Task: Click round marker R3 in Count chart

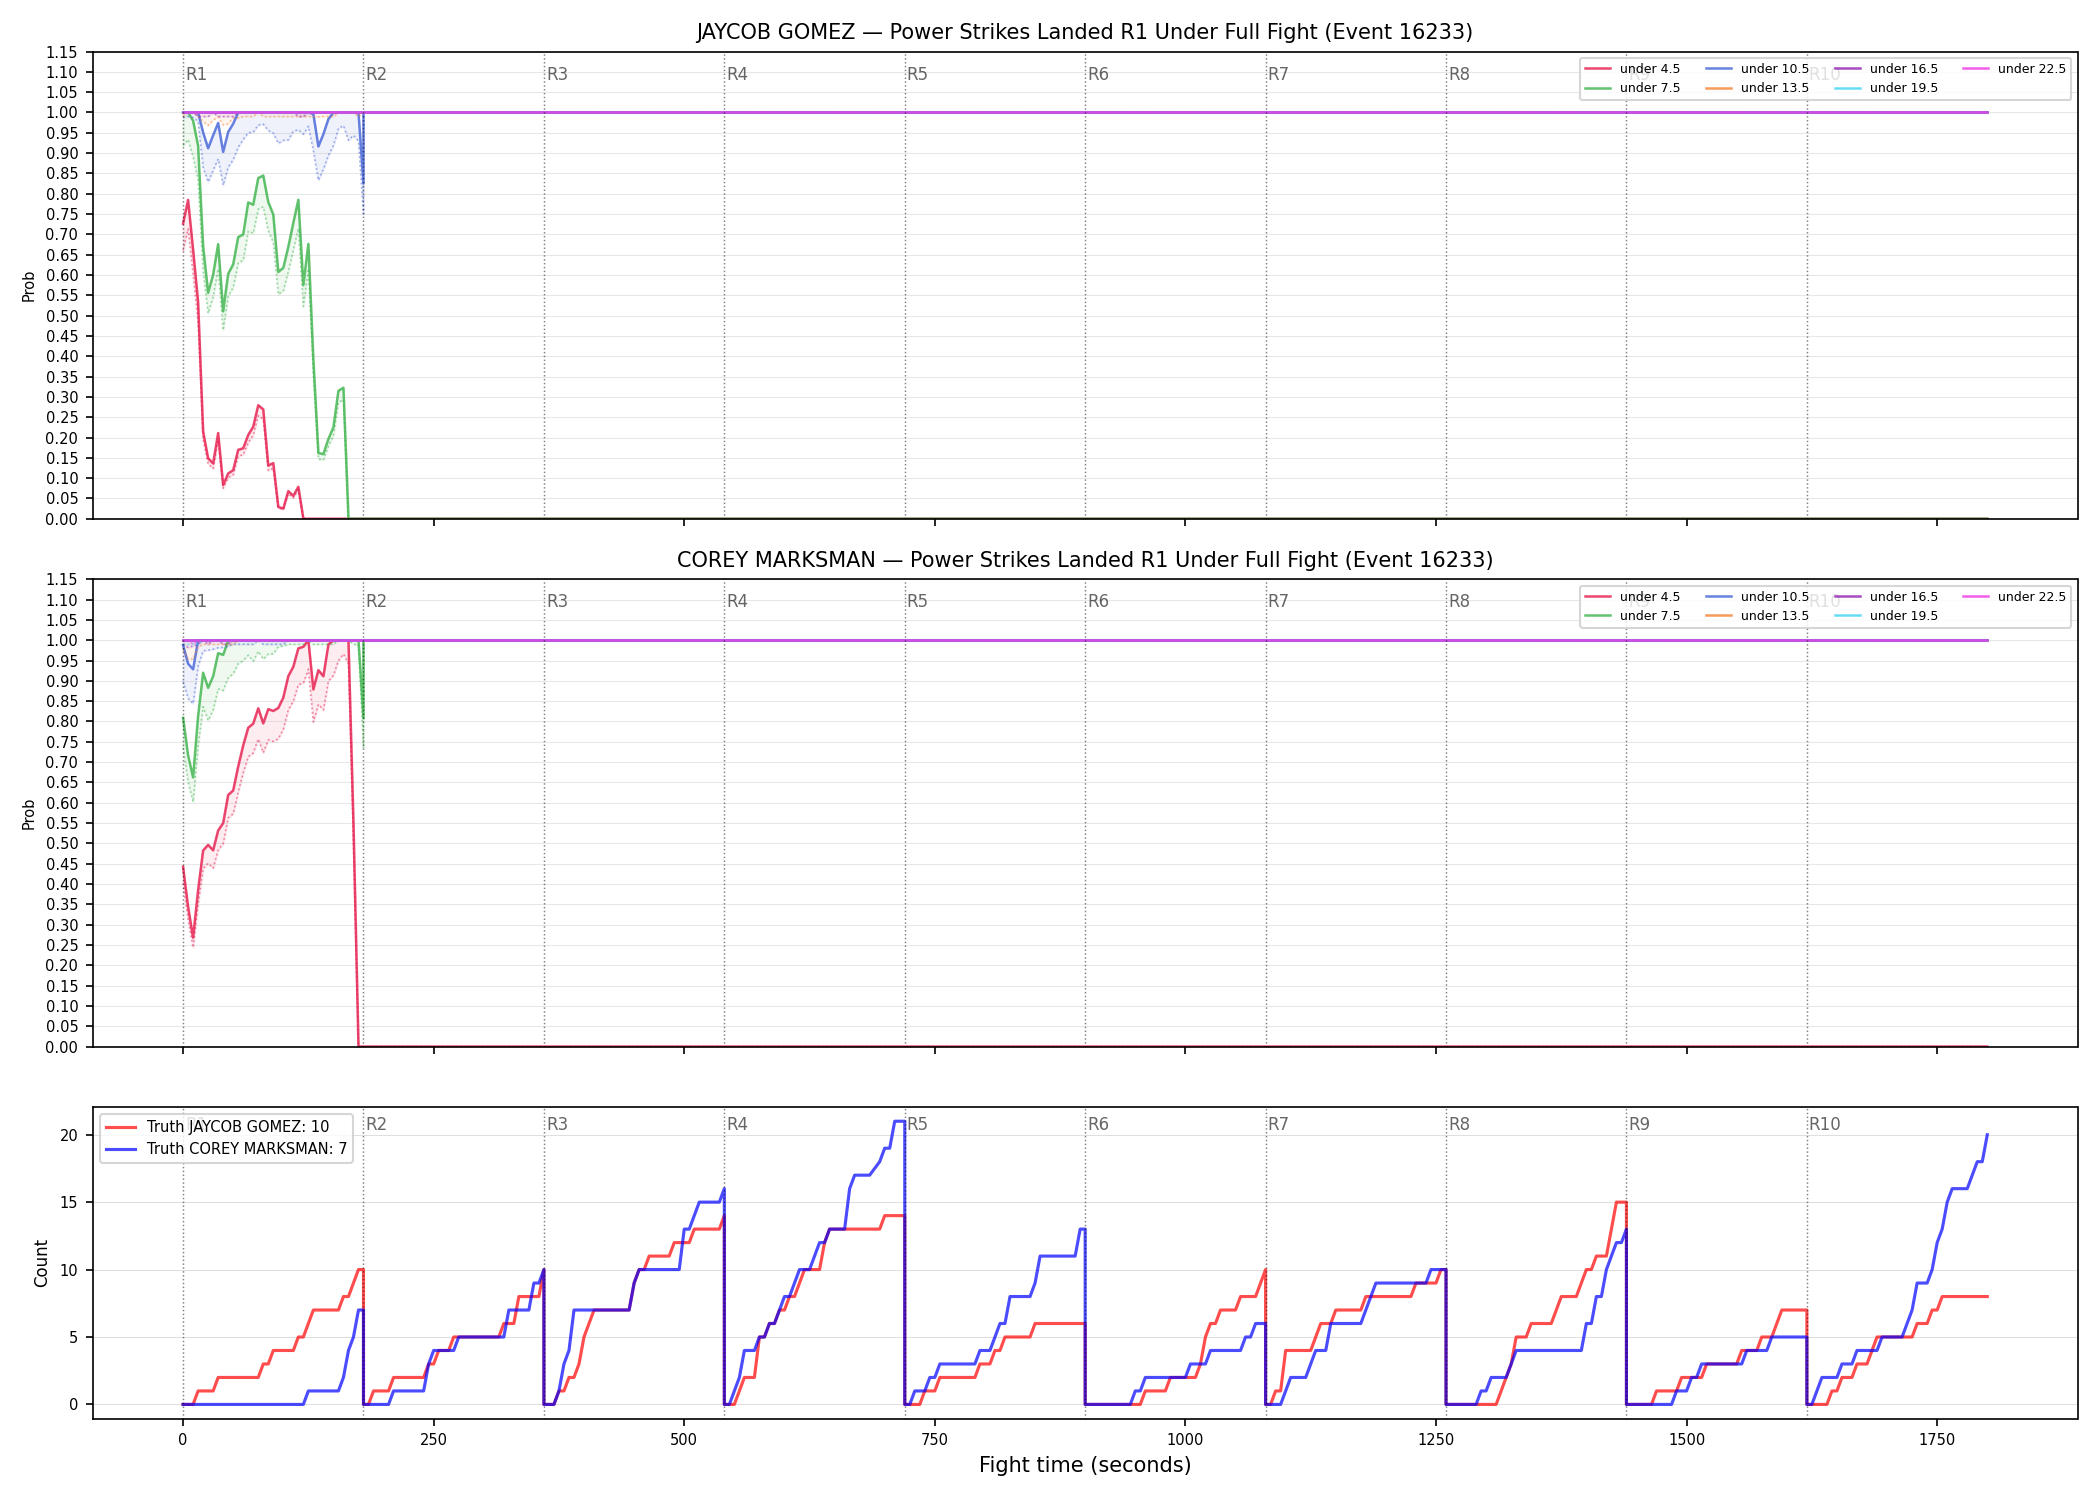Action: pos(557,1124)
